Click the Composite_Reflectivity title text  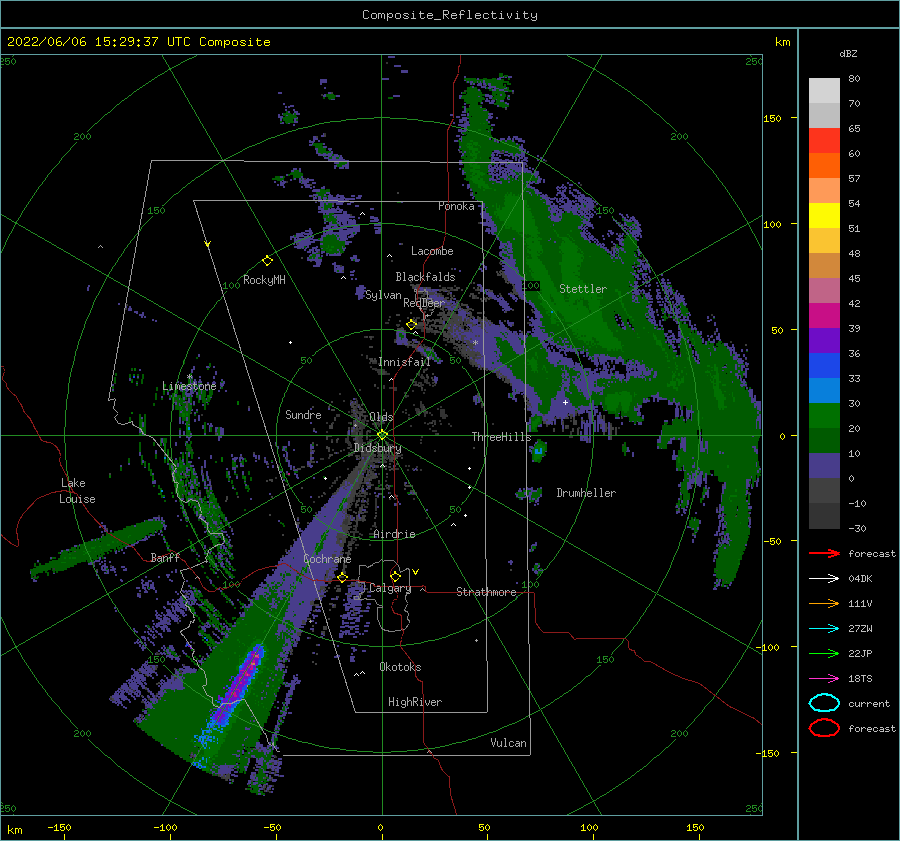point(450,15)
